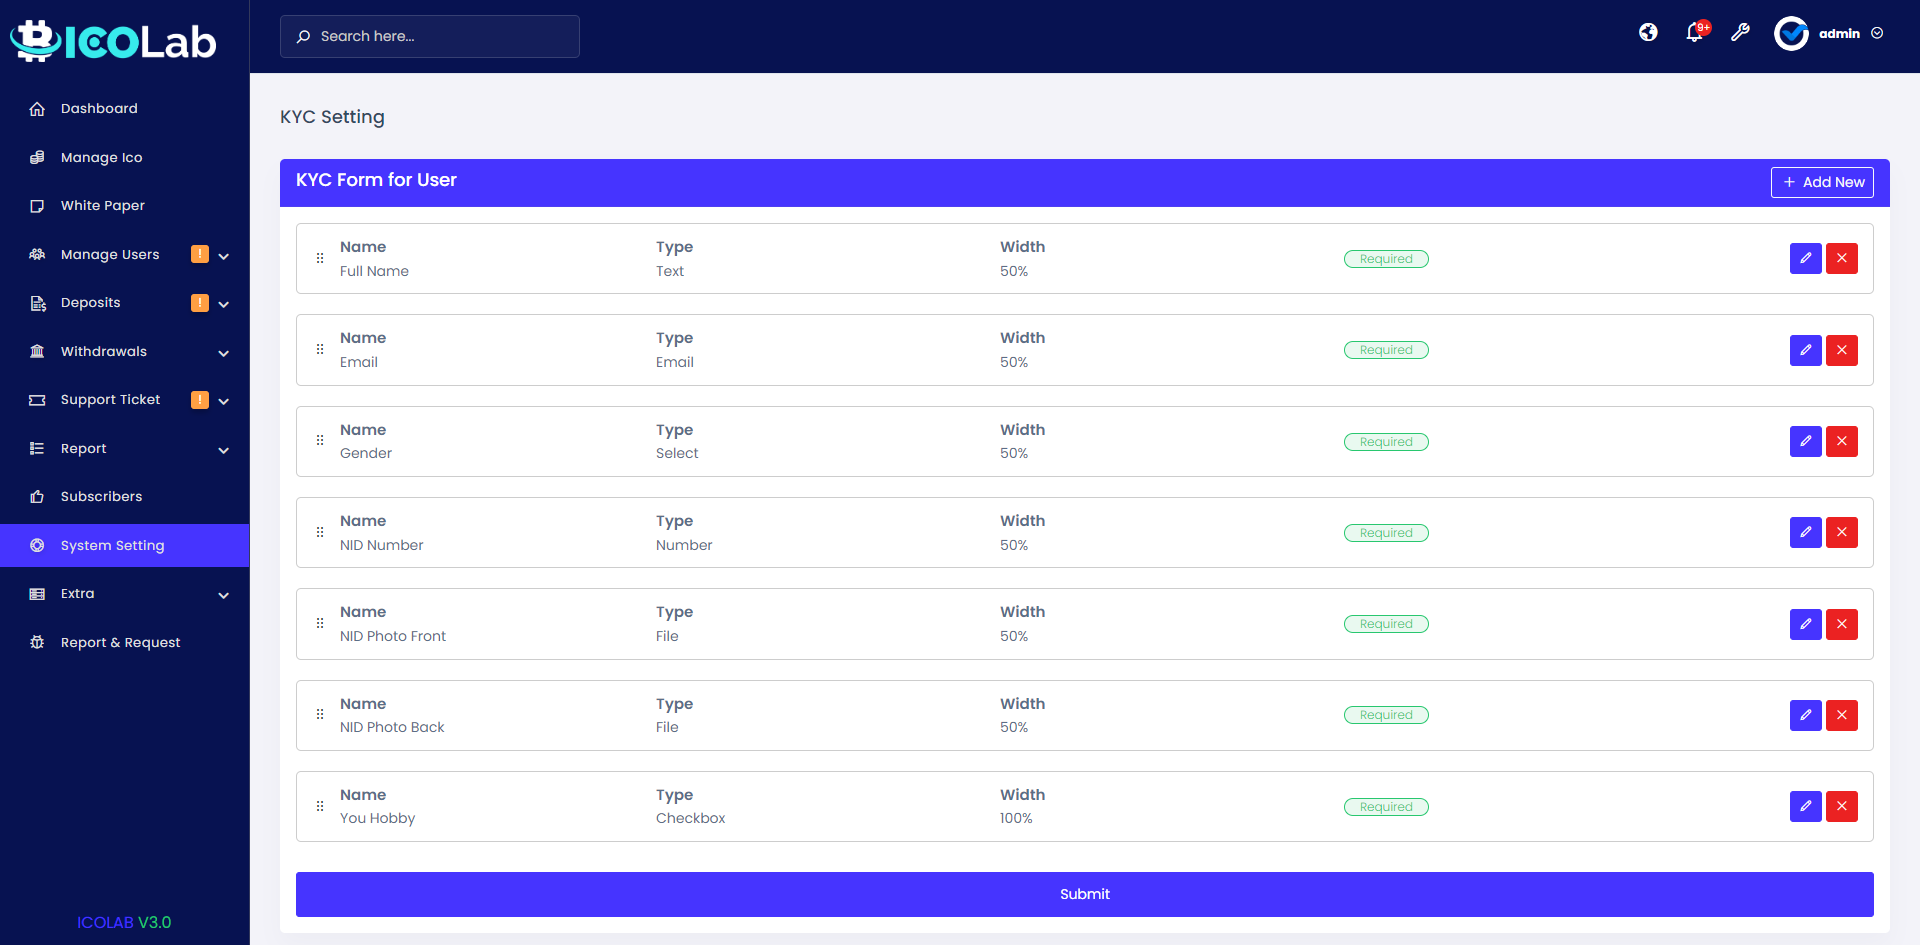
Task: Click the drag handle of Email row
Action: coord(320,350)
